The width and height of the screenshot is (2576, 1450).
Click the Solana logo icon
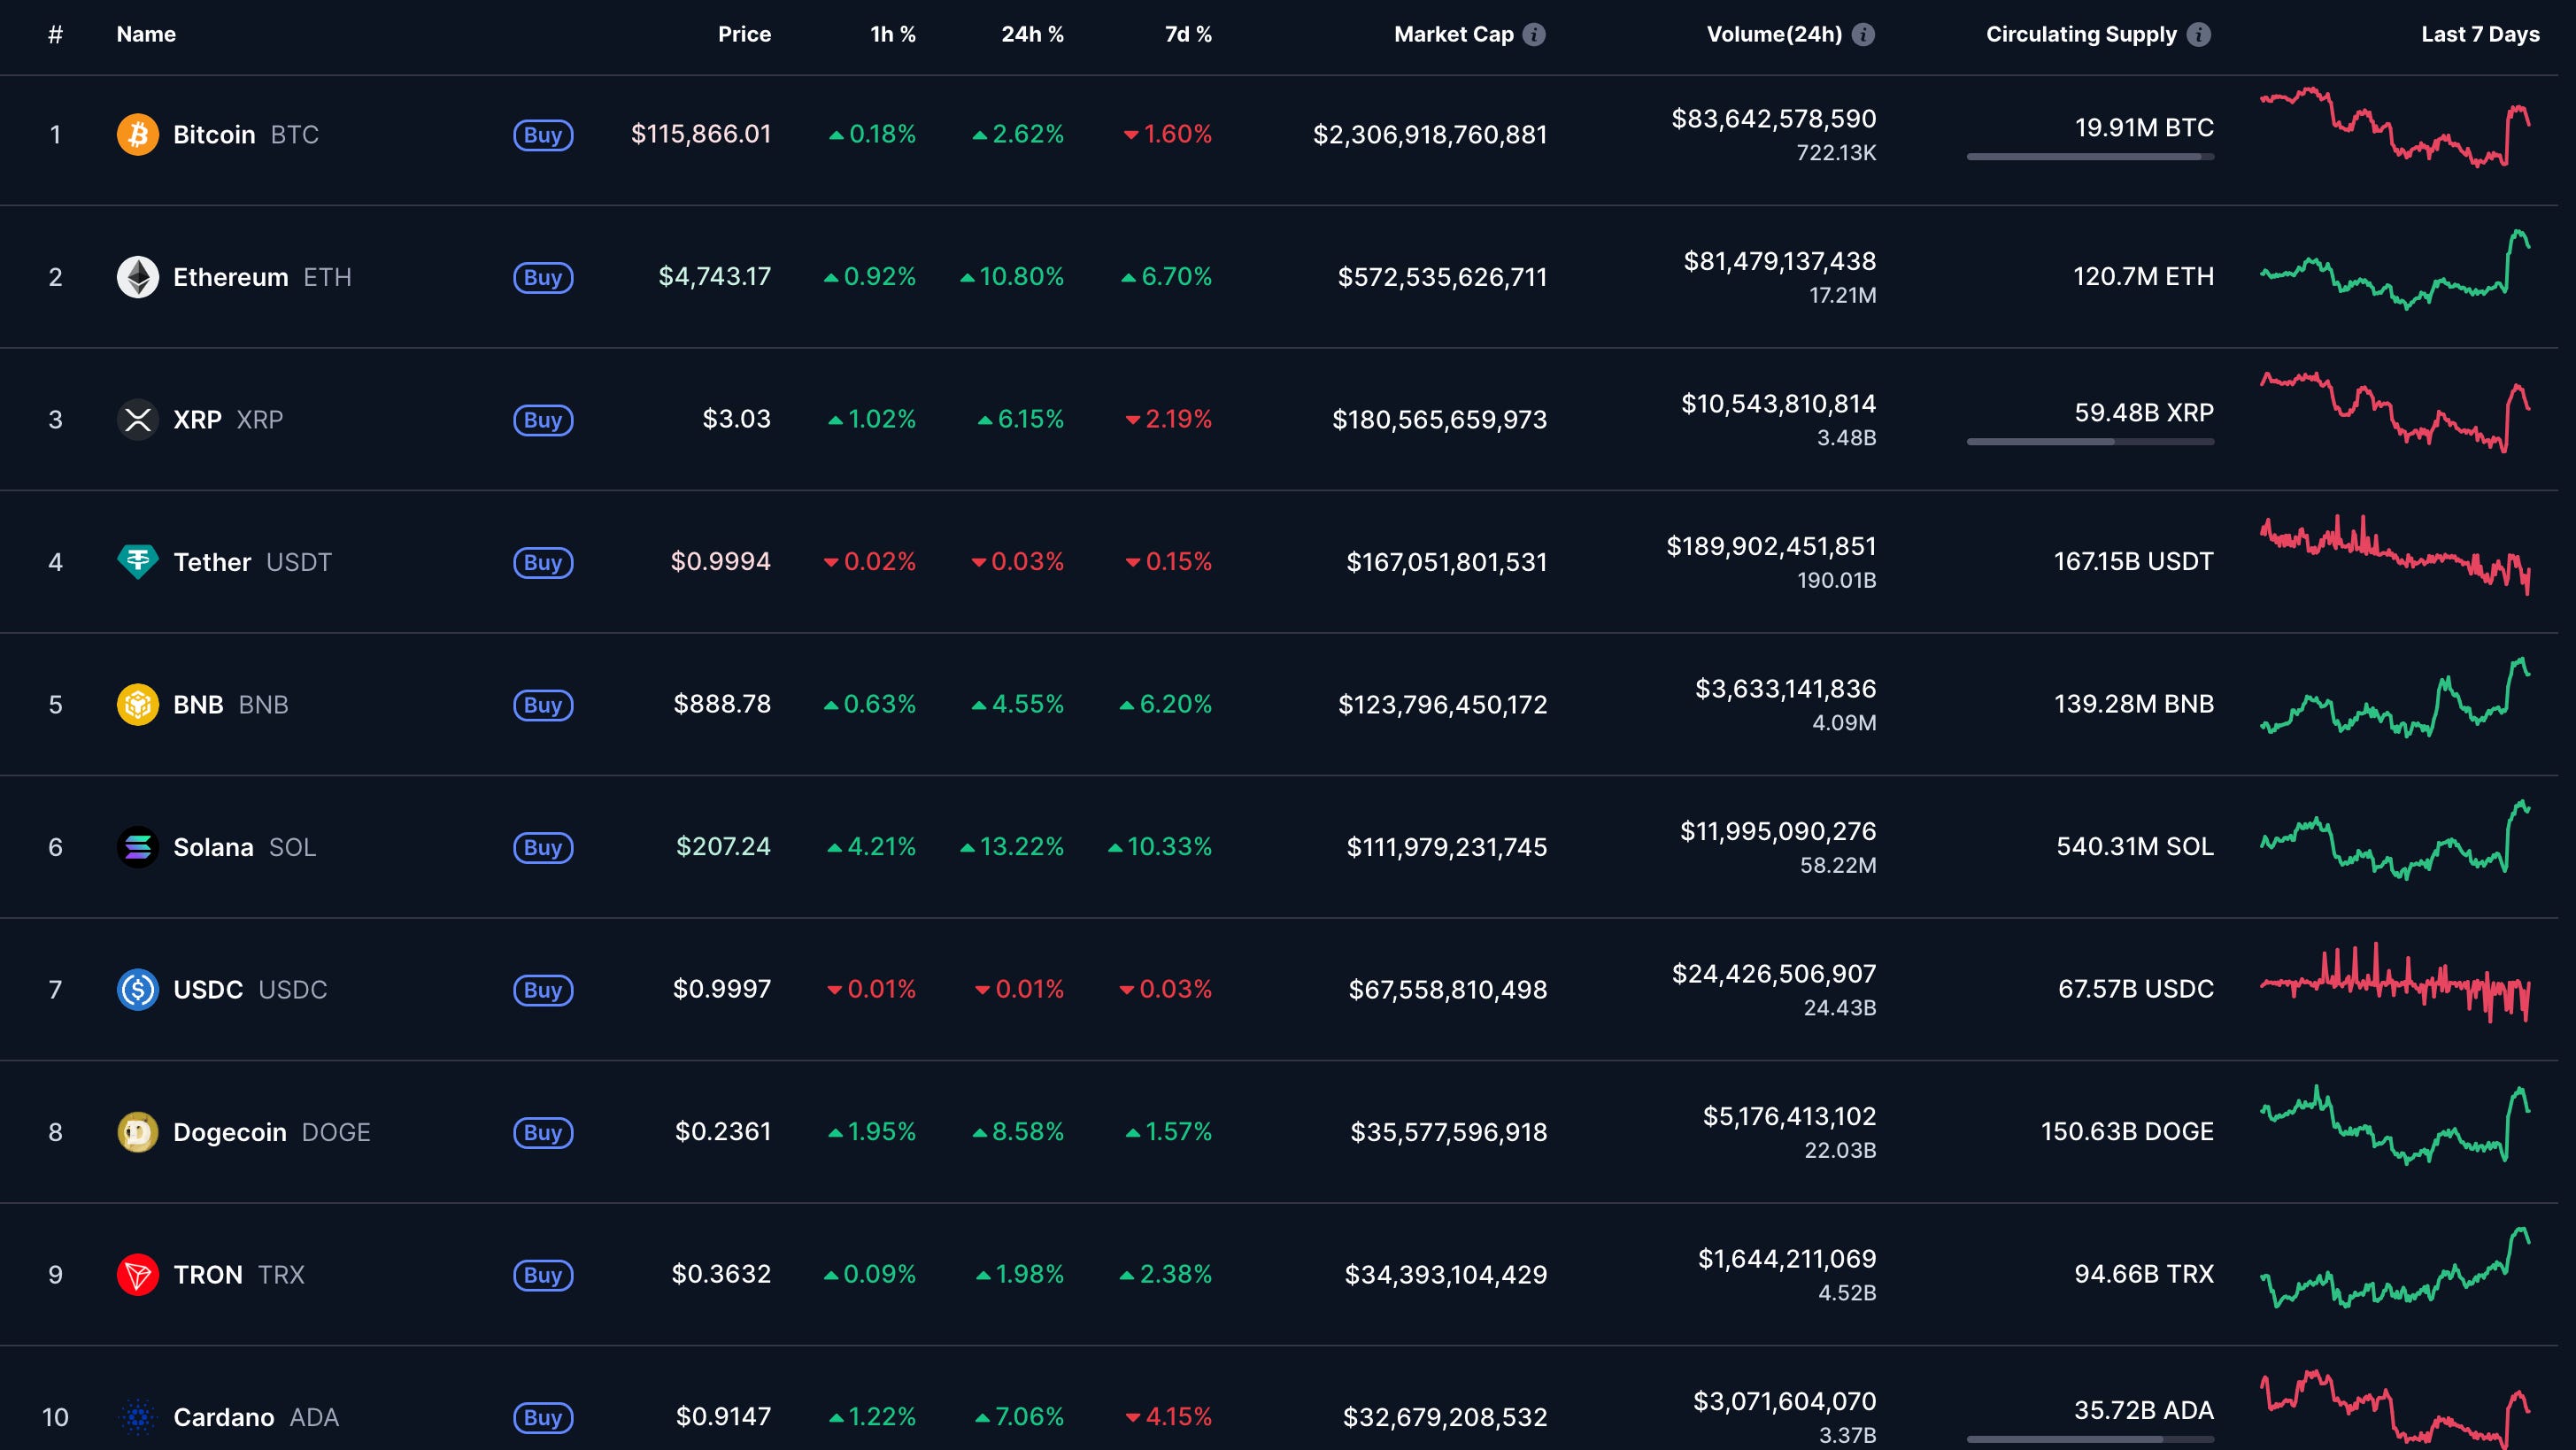(138, 847)
